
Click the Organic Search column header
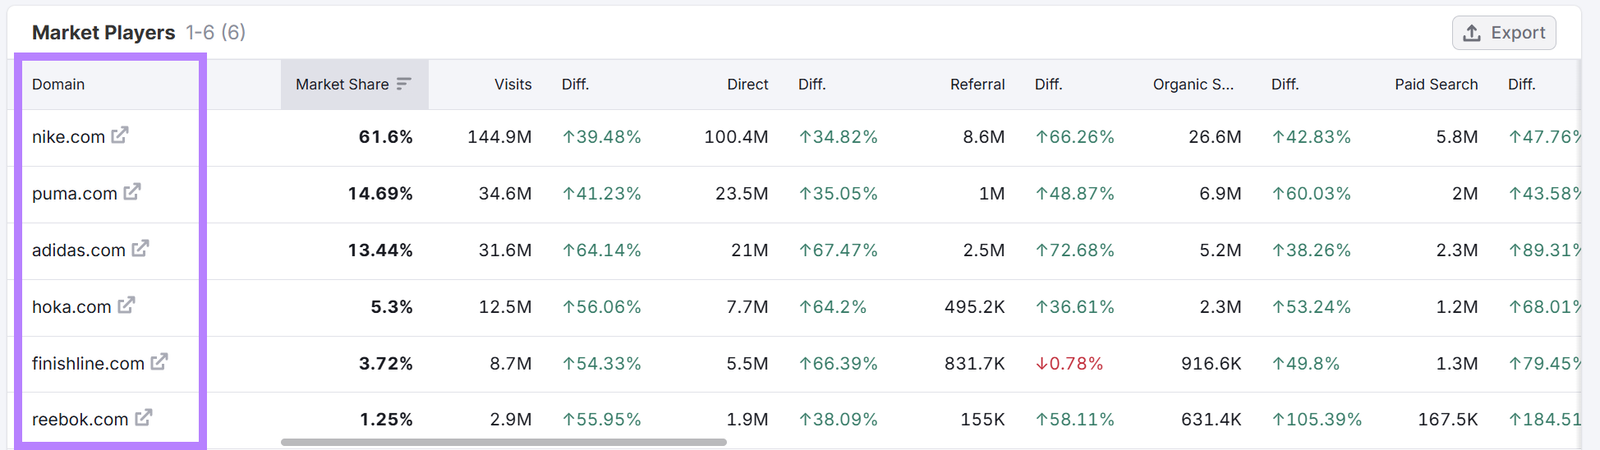pos(1193,84)
